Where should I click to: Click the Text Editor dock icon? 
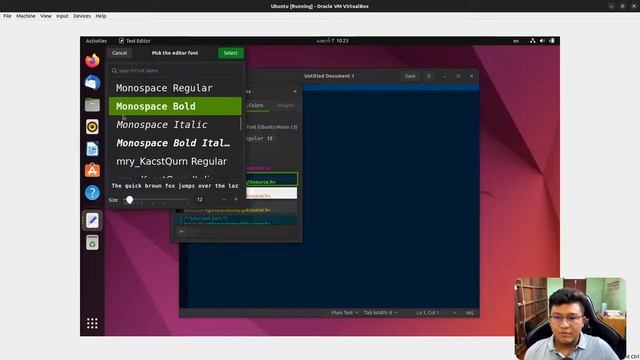(92, 220)
